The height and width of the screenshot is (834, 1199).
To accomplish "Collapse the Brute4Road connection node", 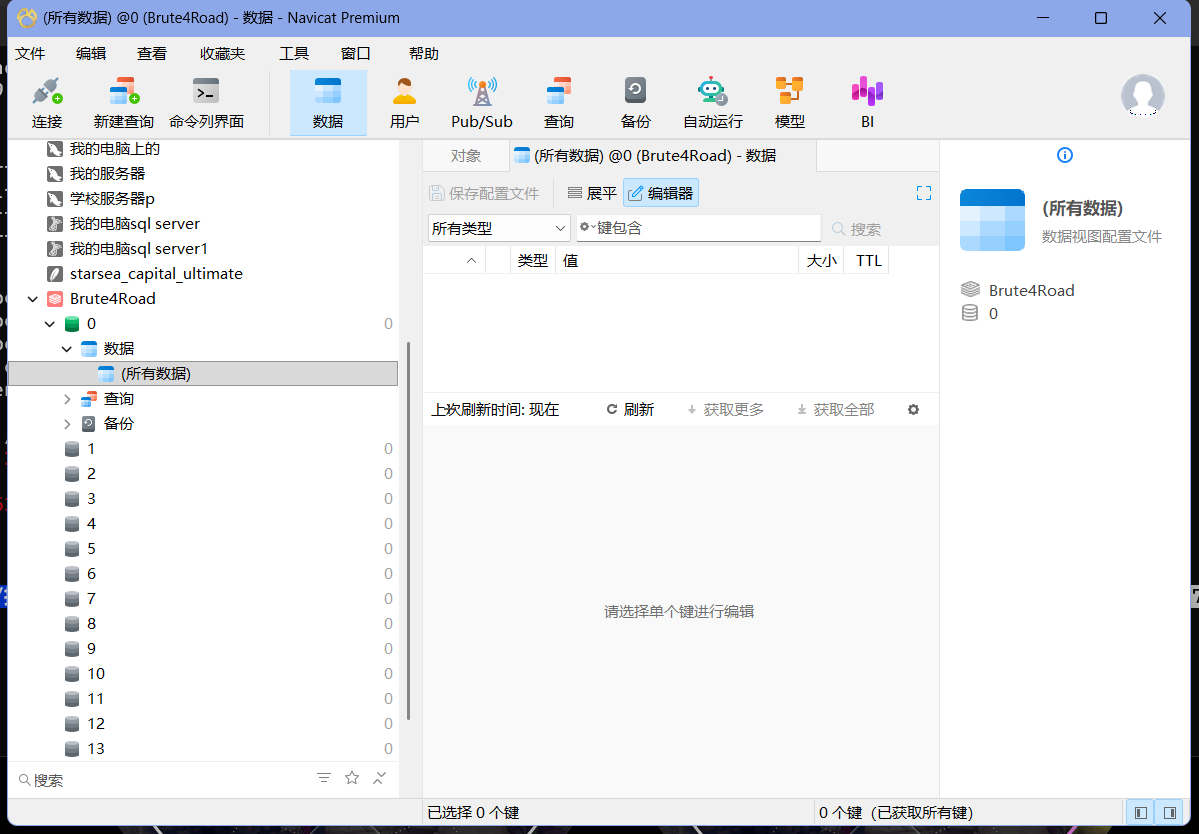I will (x=33, y=299).
